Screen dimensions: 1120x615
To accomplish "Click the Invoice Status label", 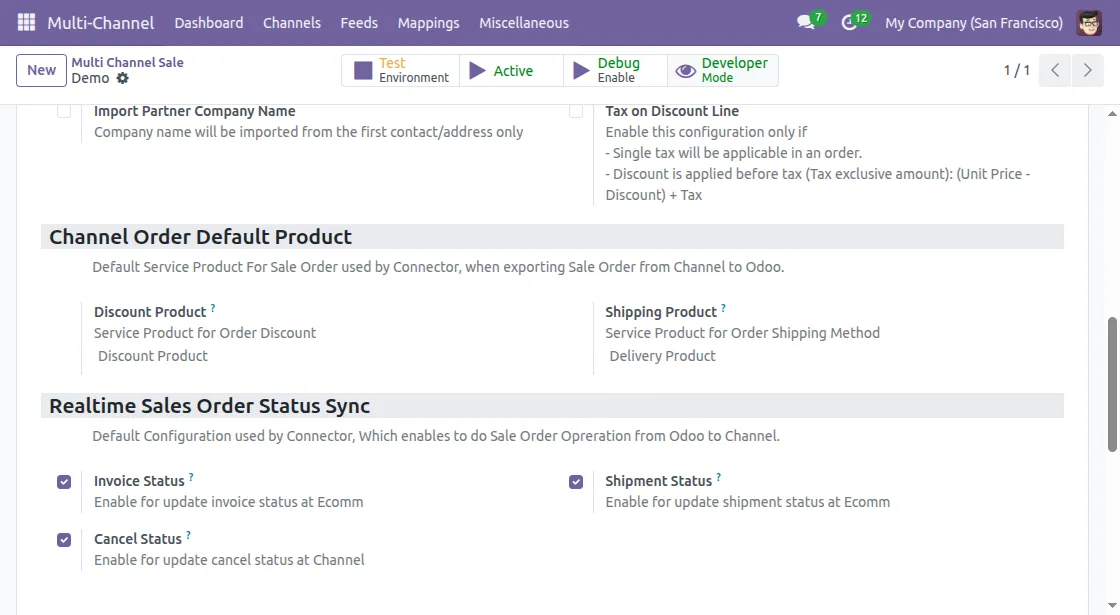I will 139,481.
